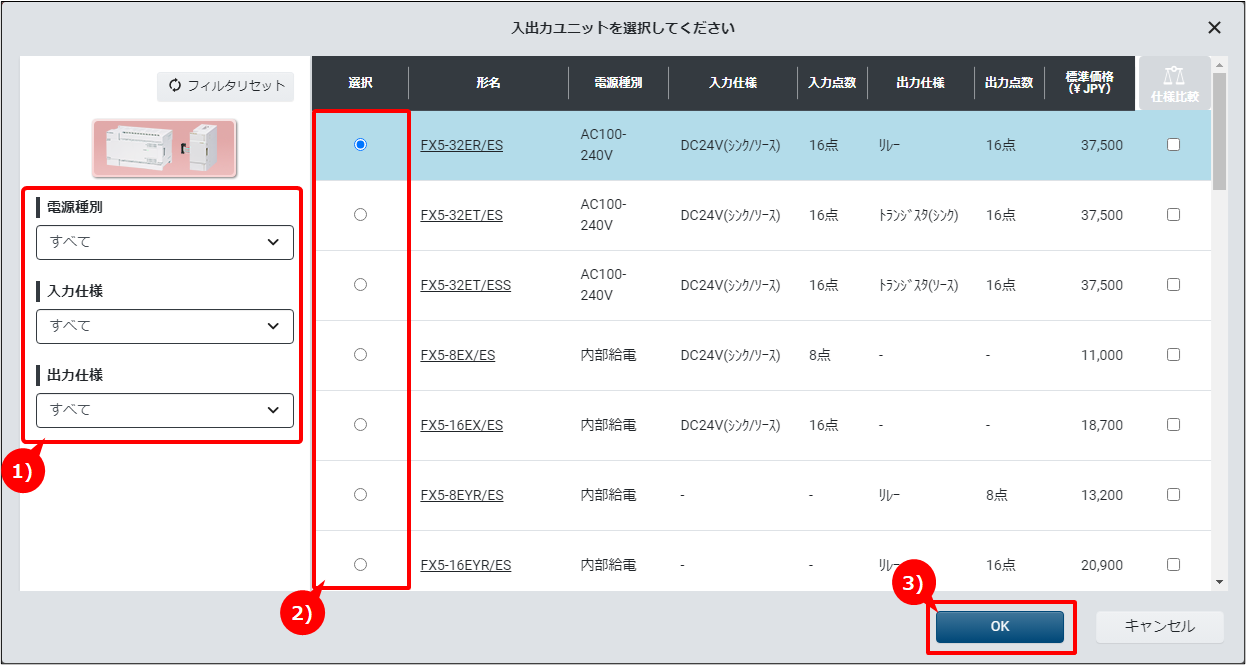
Task: Click the 選択 column header
Action: point(360,83)
